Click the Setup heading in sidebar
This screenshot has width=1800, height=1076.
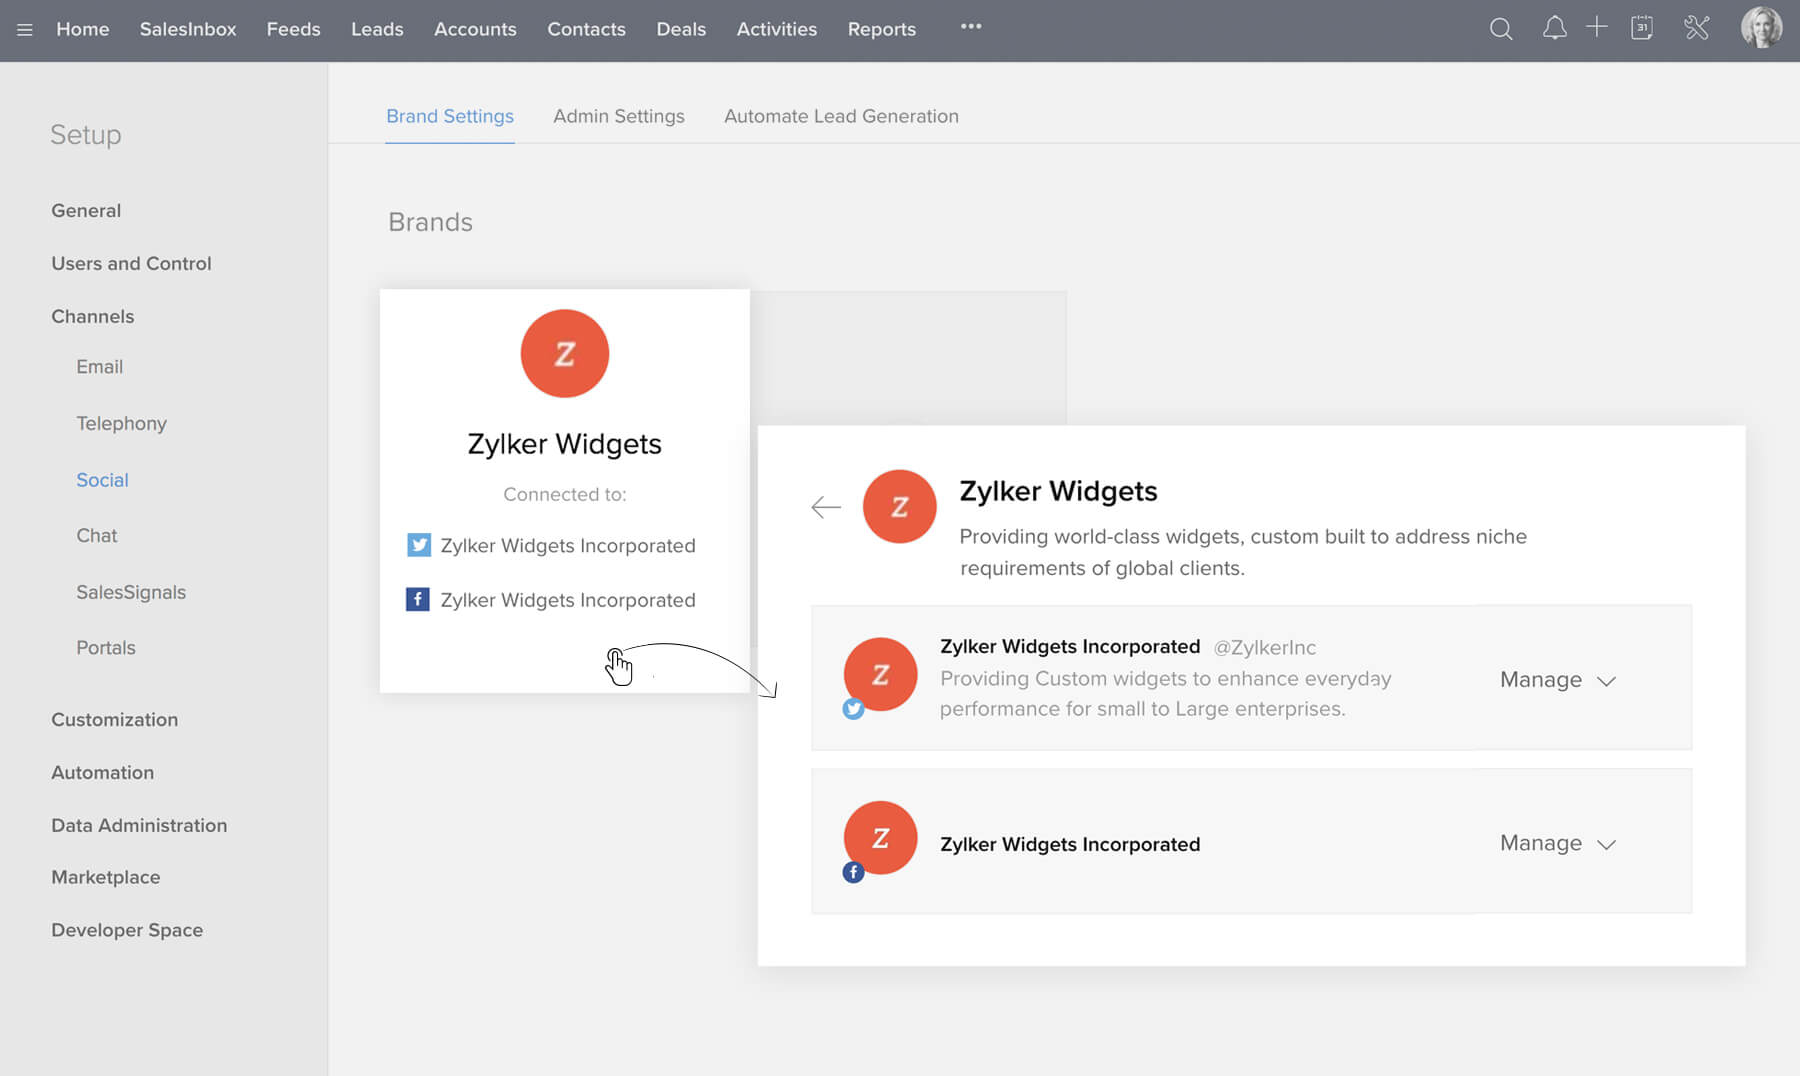pos(86,135)
